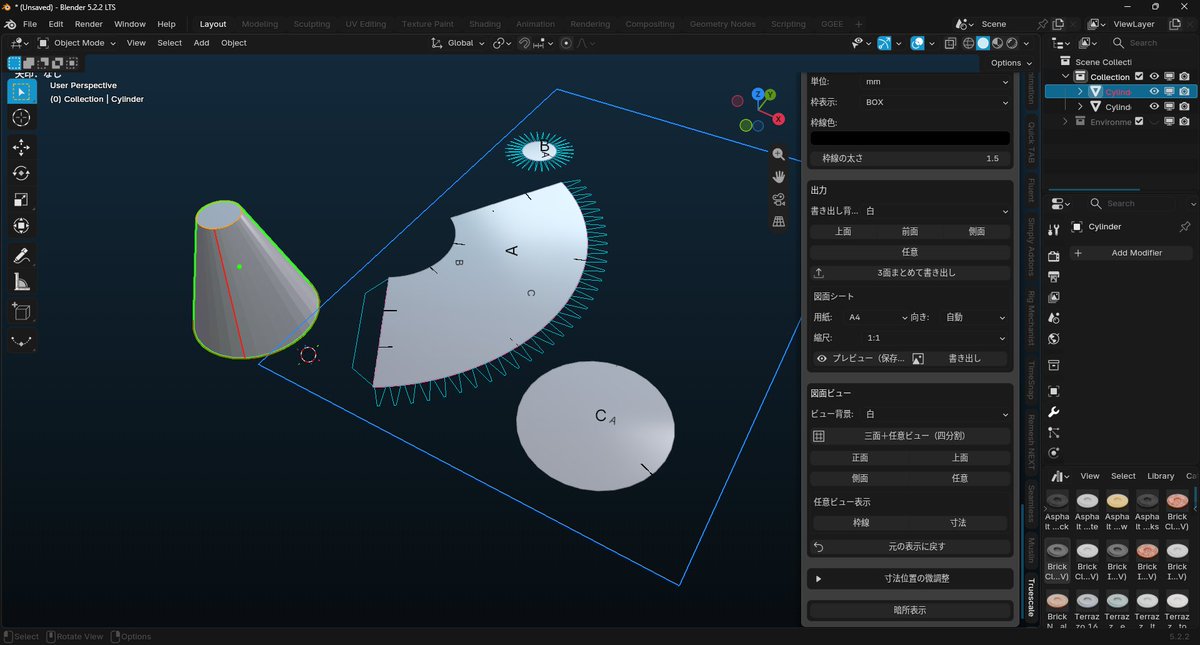Click the 枠線色 black color swatch
Image resolution: width=1200 pixels, height=645 pixels.
point(910,138)
